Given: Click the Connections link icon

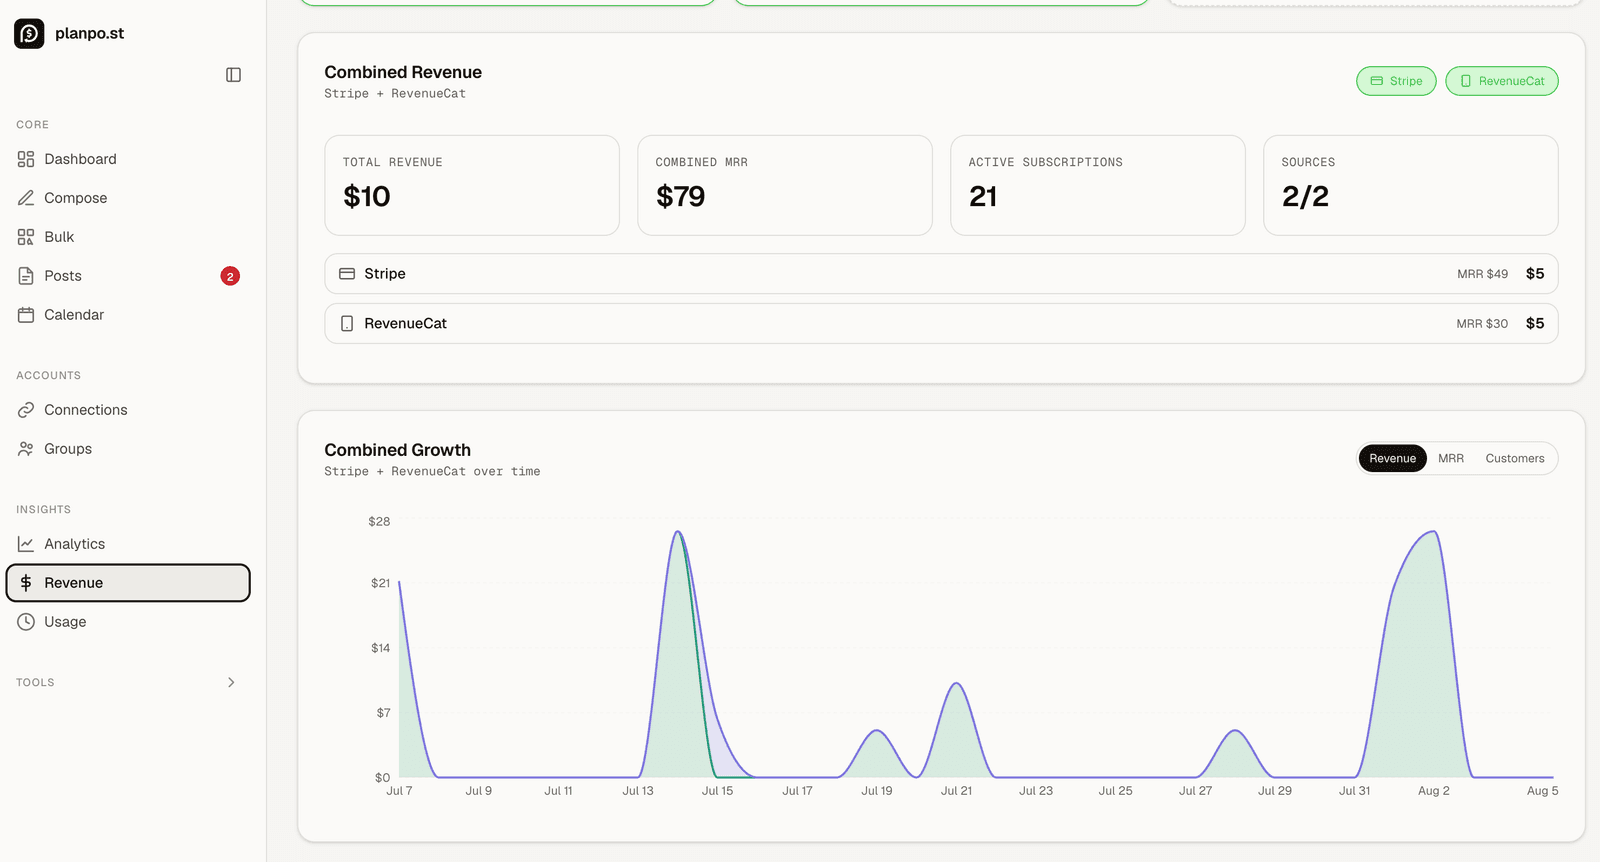Looking at the screenshot, I should click(26, 410).
